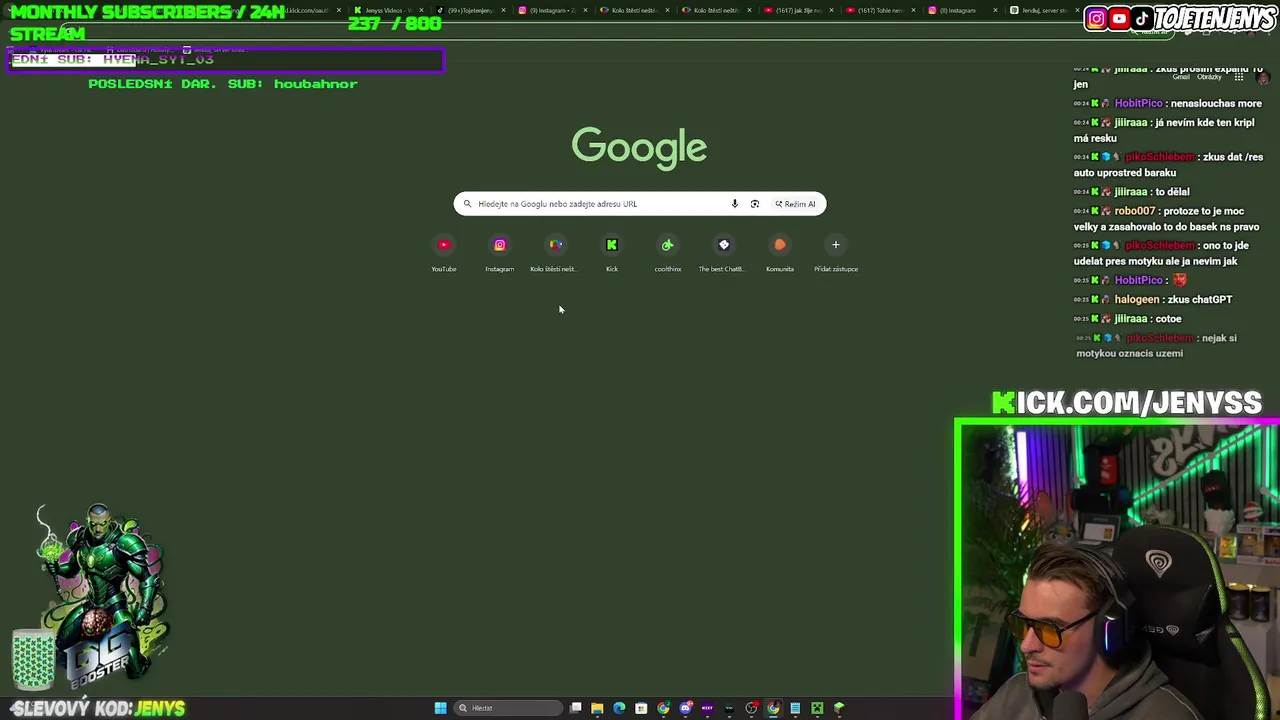Switch to the (99+) Tojetenjenys TikTok tab
This screenshot has width=1280, height=720.
tap(470, 10)
